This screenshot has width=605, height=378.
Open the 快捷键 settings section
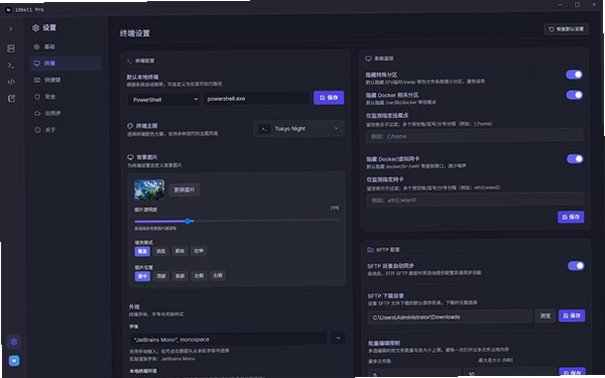click(x=66, y=80)
